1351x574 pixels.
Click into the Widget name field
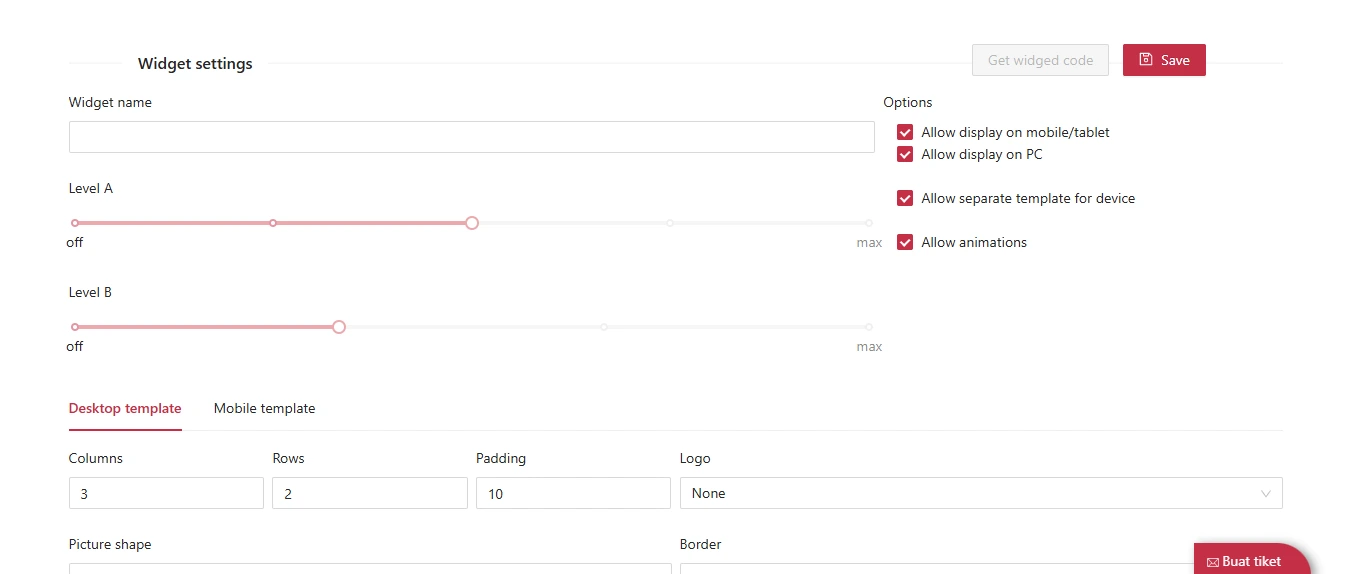(472, 137)
